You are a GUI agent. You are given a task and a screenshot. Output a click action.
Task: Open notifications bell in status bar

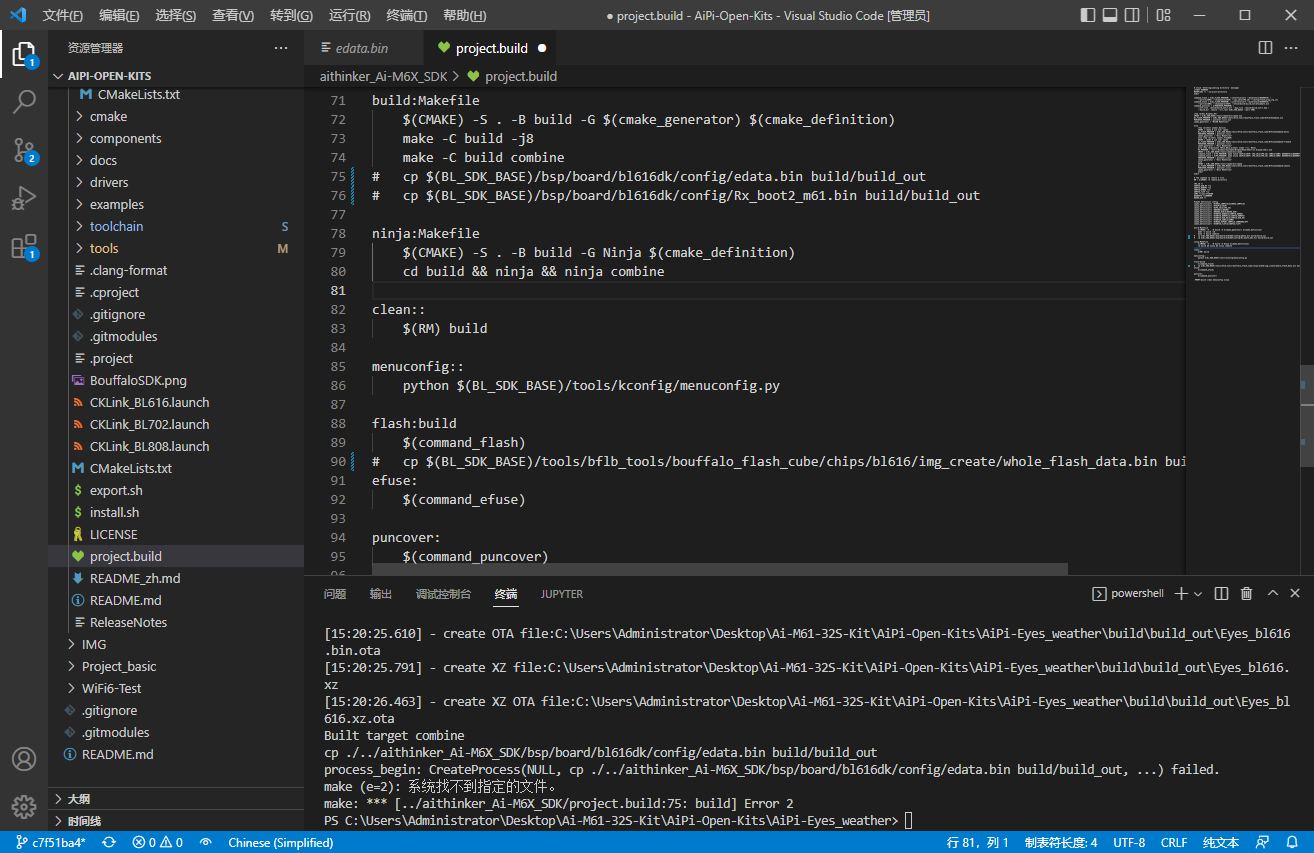point(1294,842)
